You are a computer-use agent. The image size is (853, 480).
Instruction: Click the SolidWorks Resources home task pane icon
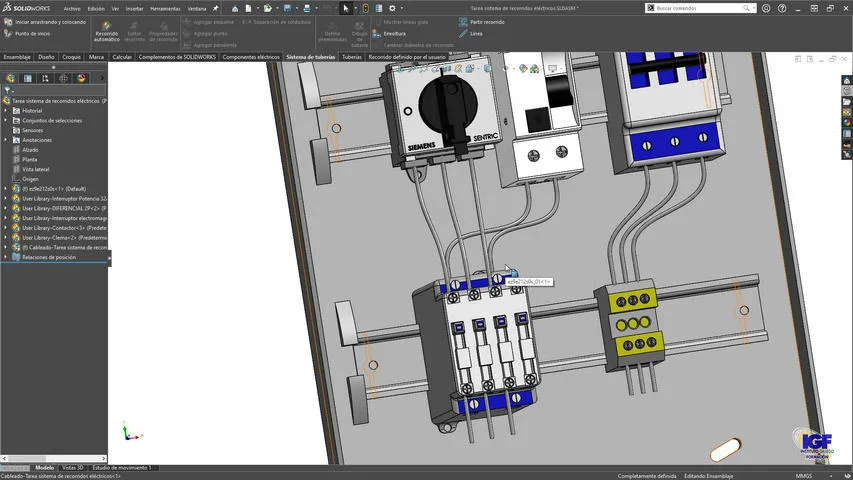point(846,81)
